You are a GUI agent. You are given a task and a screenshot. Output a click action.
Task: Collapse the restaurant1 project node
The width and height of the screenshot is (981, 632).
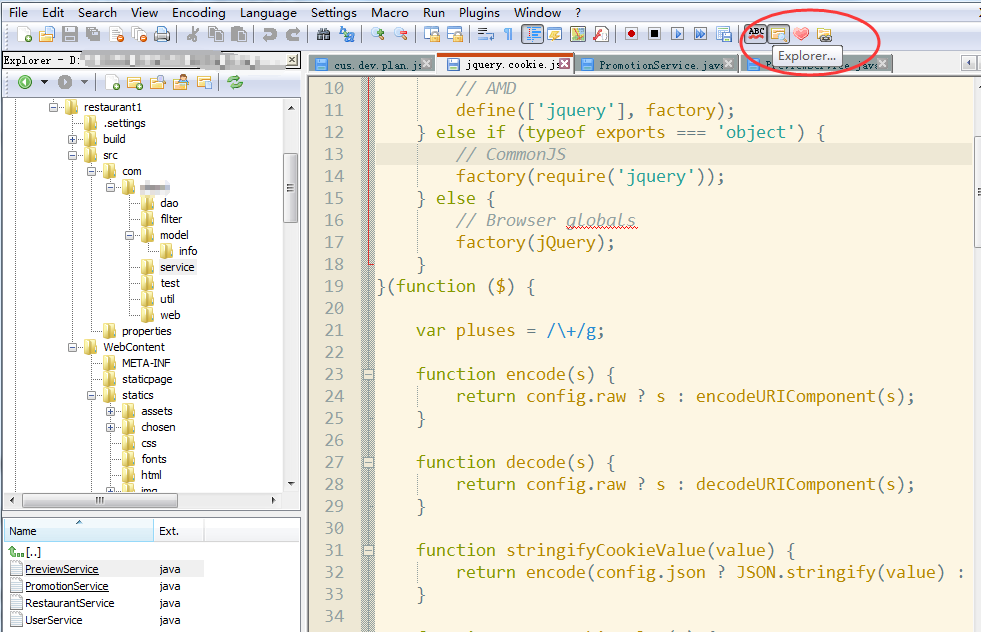(x=53, y=106)
